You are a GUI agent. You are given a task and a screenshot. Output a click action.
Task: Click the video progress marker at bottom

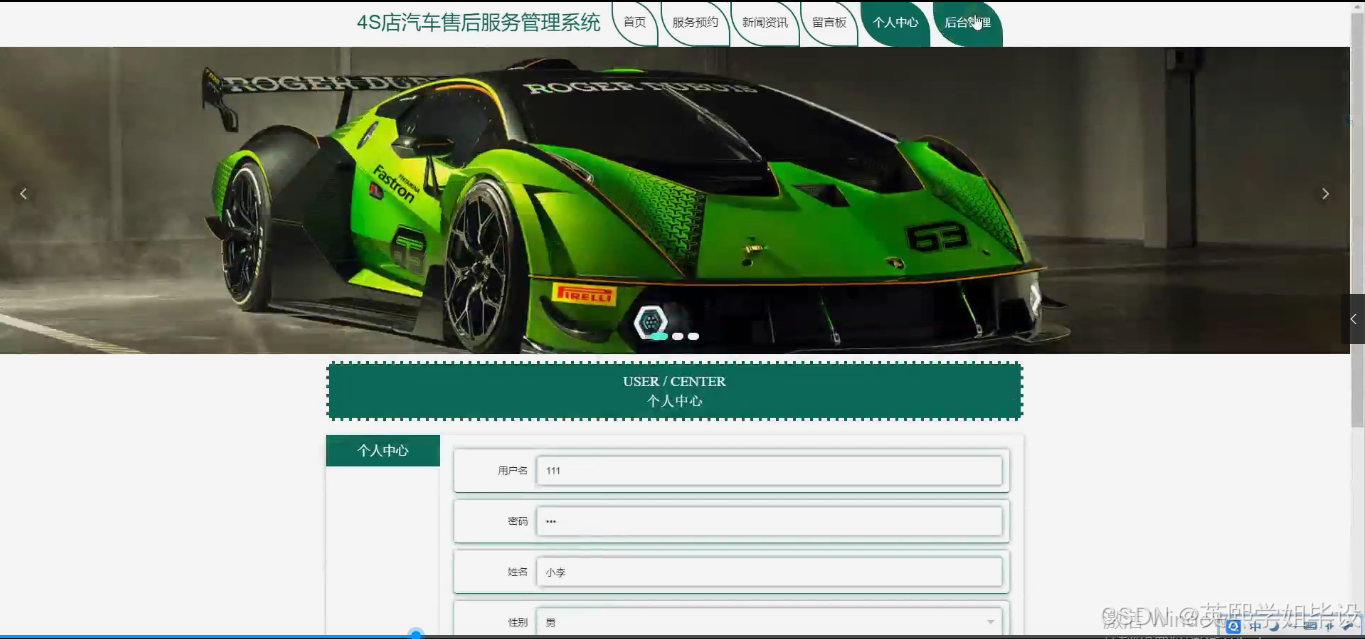(x=416, y=634)
